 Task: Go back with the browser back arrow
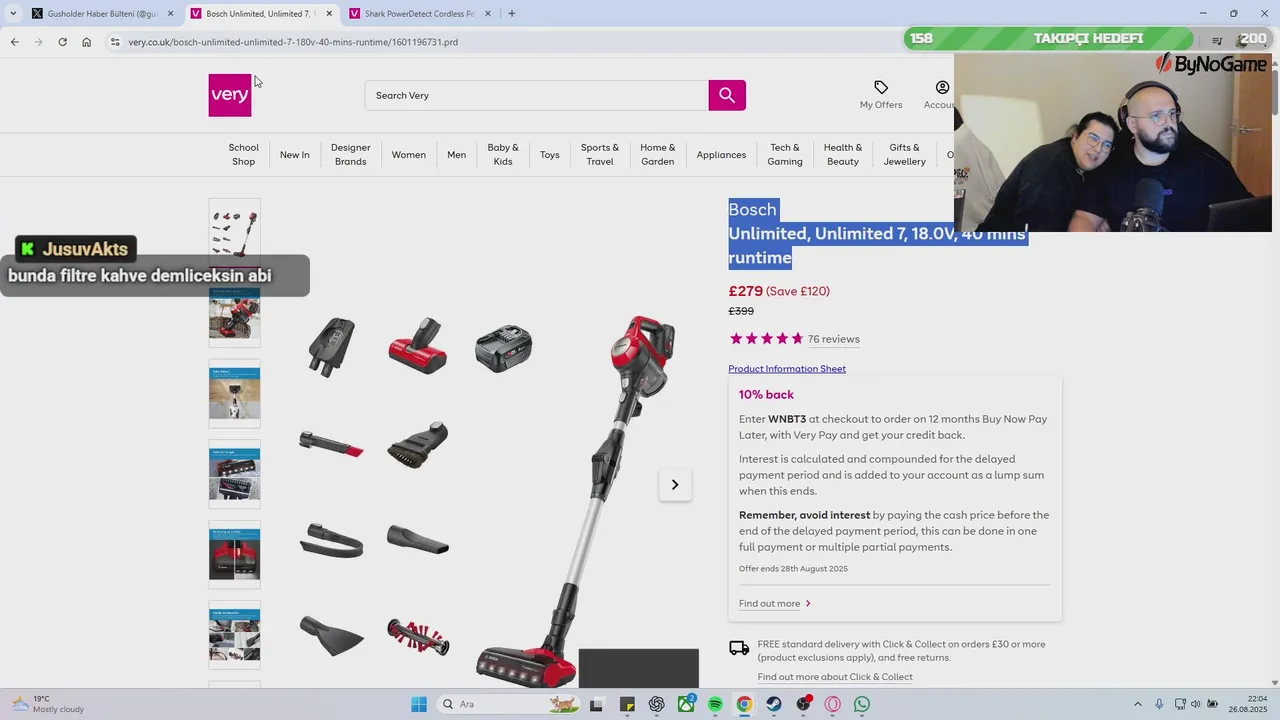pyautogui.click(x=14, y=42)
